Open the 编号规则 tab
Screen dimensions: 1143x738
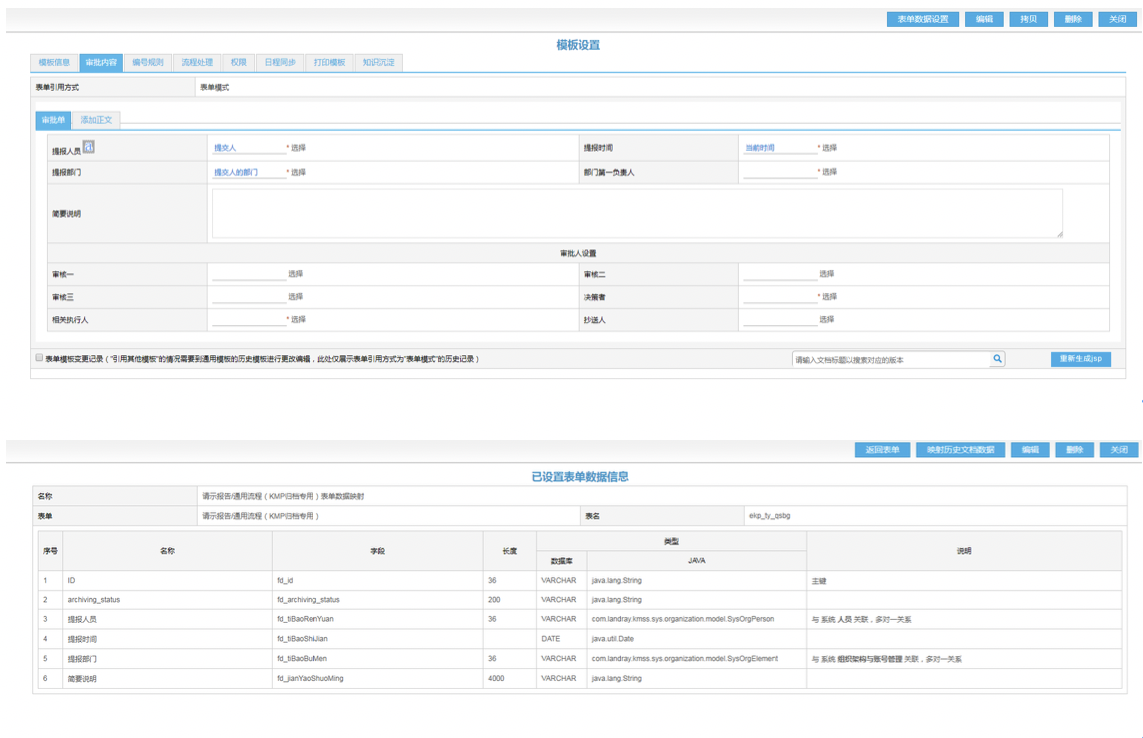(x=148, y=62)
